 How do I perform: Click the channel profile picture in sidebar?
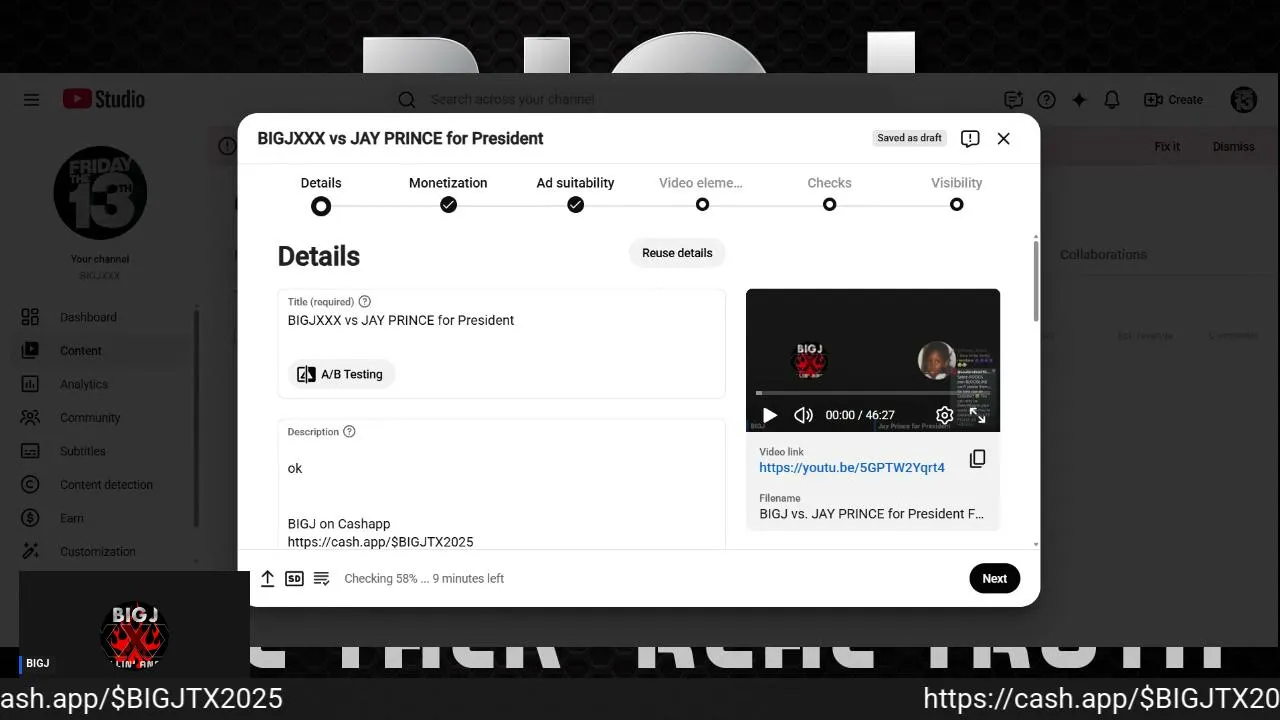(x=100, y=193)
